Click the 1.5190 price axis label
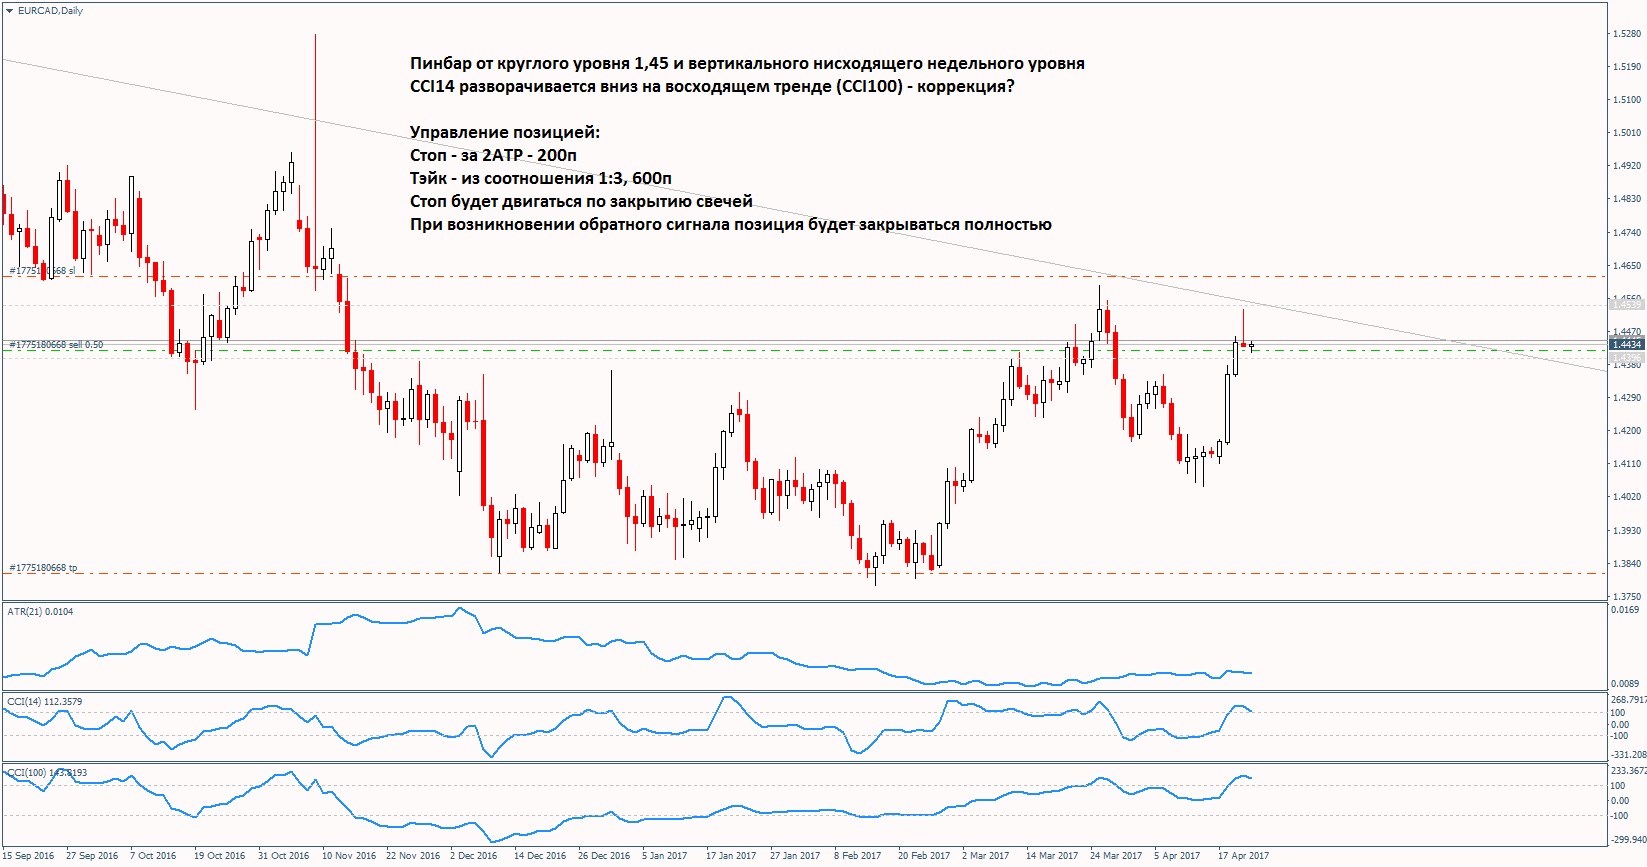 [1628, 67]
